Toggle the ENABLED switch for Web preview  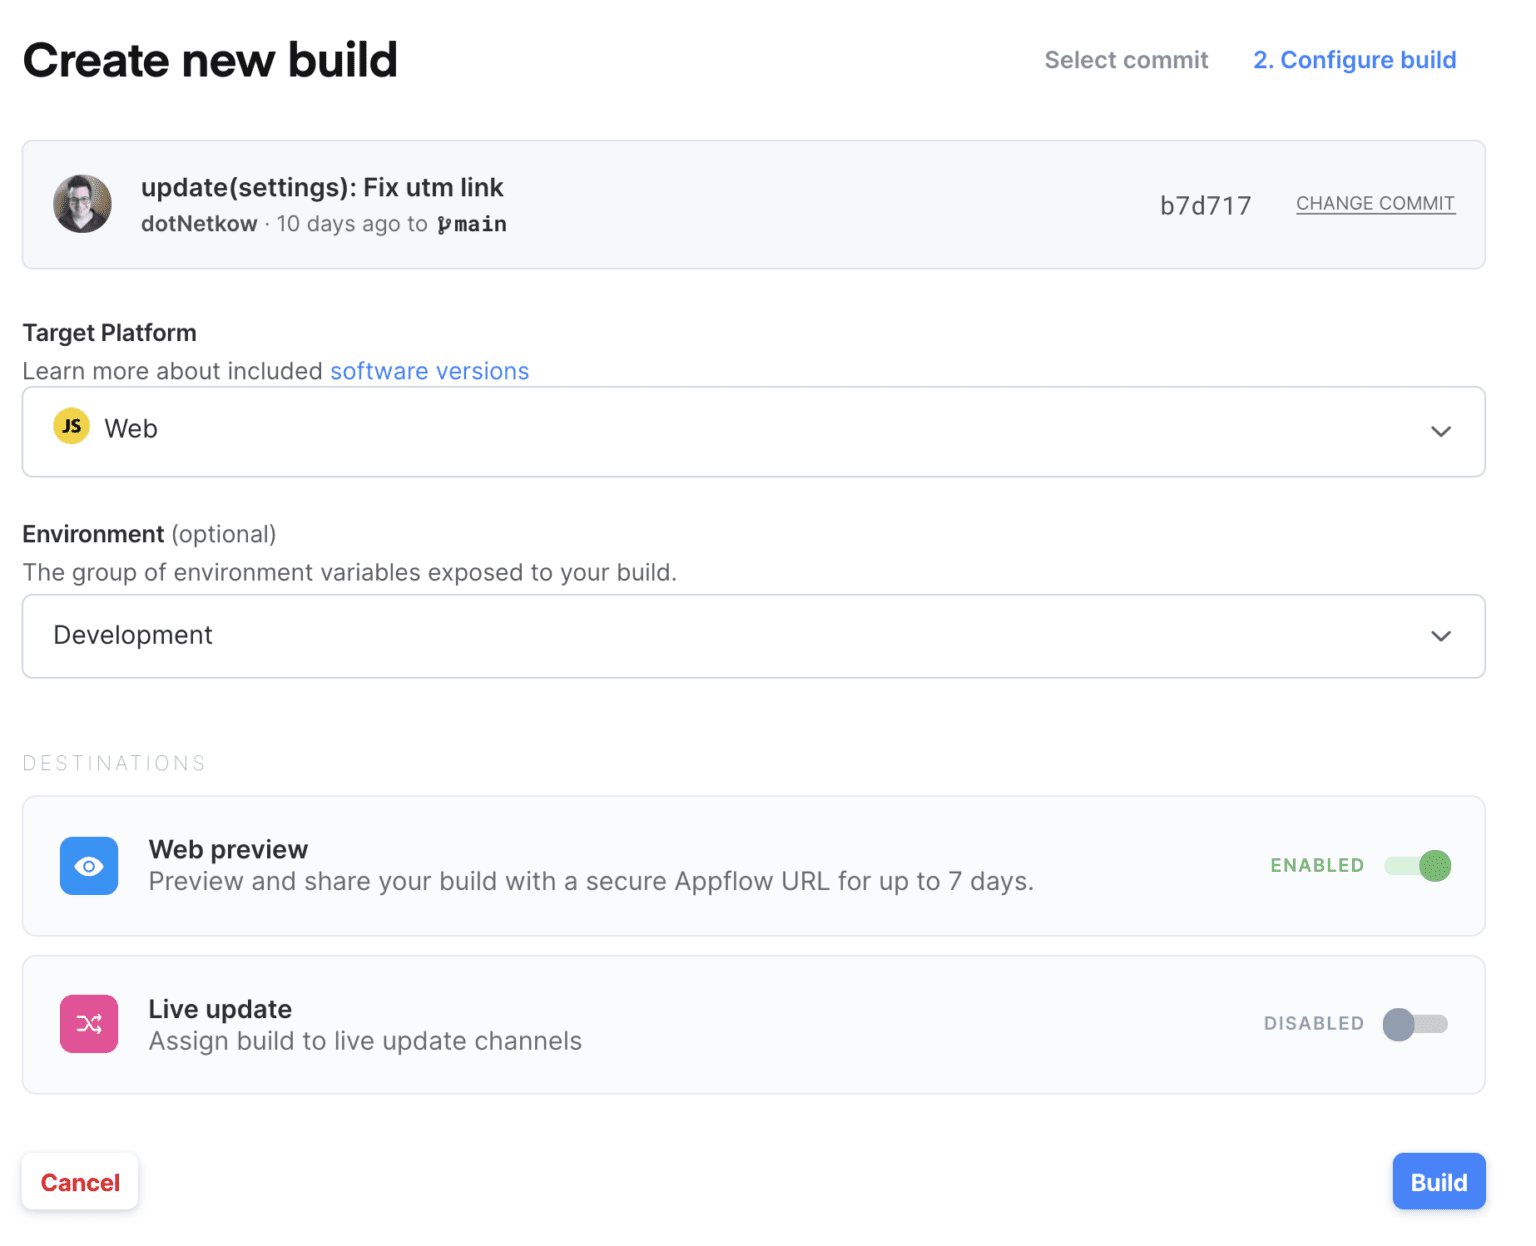coord(1419,865)
